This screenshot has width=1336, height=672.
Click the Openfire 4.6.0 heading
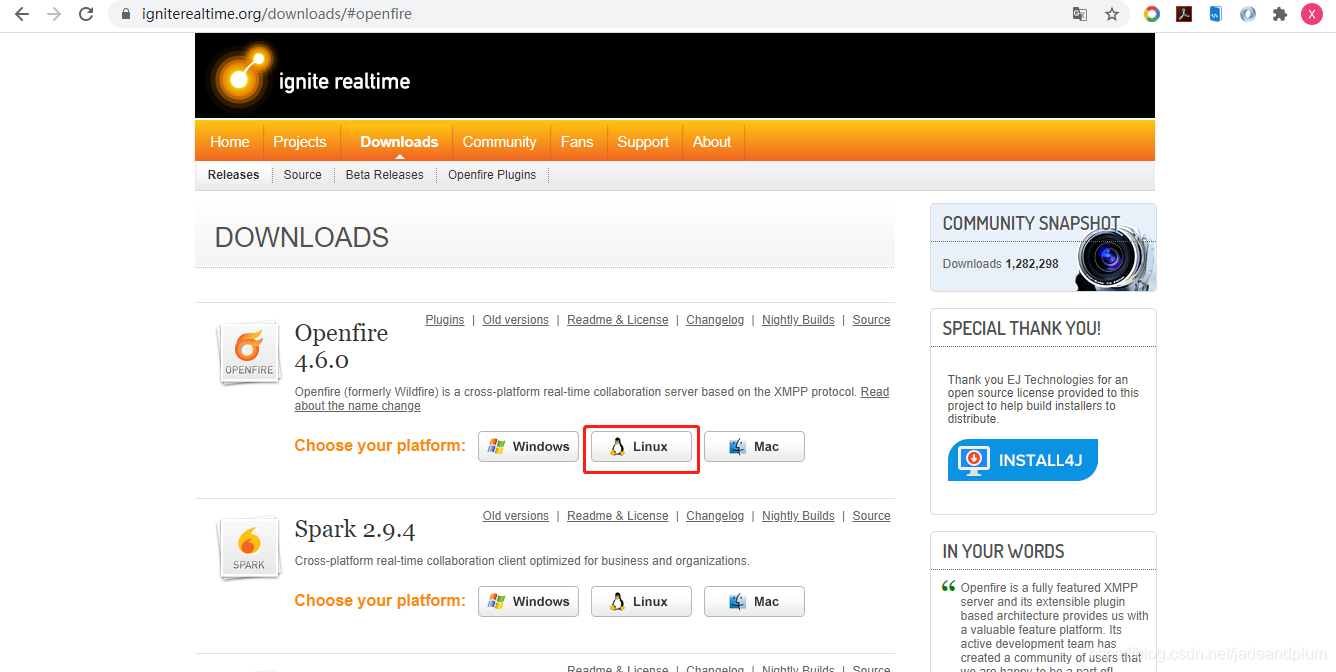[341, 346]
